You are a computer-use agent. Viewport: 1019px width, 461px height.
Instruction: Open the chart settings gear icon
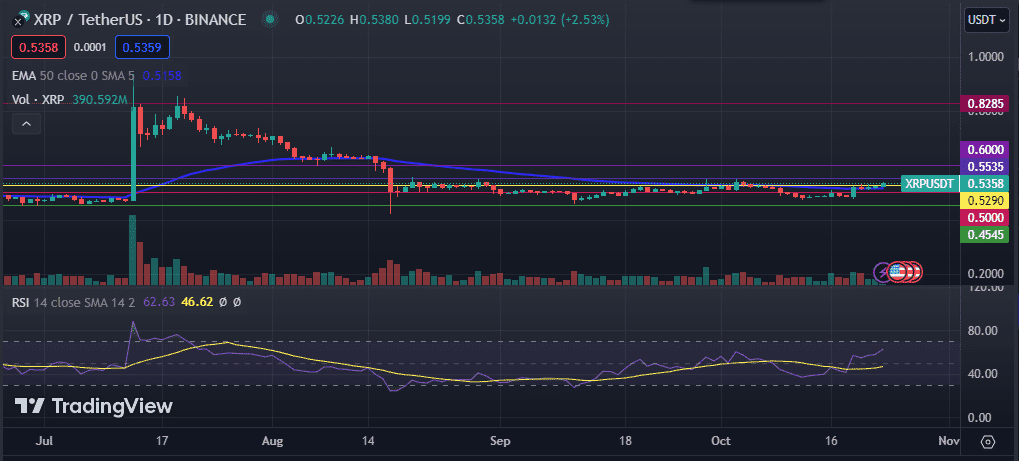click(988, 441)
